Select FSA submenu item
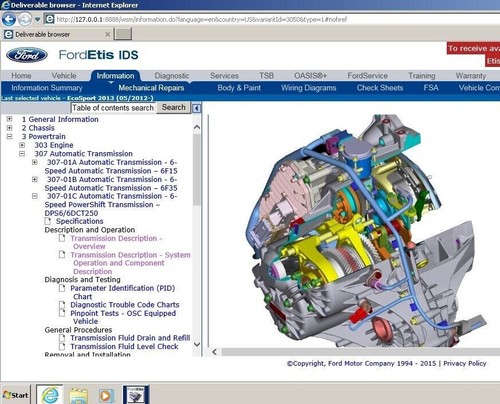The image size is (500, 404). (x=431, y=88)
